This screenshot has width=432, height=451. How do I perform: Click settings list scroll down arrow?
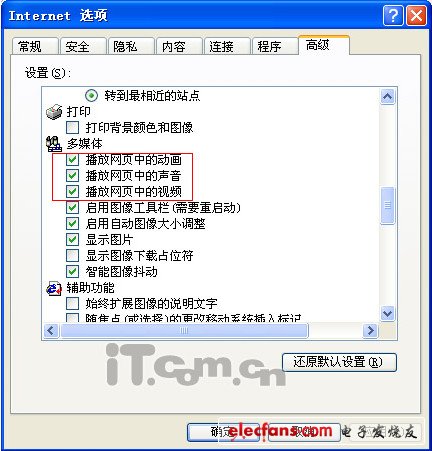(388, 313)
